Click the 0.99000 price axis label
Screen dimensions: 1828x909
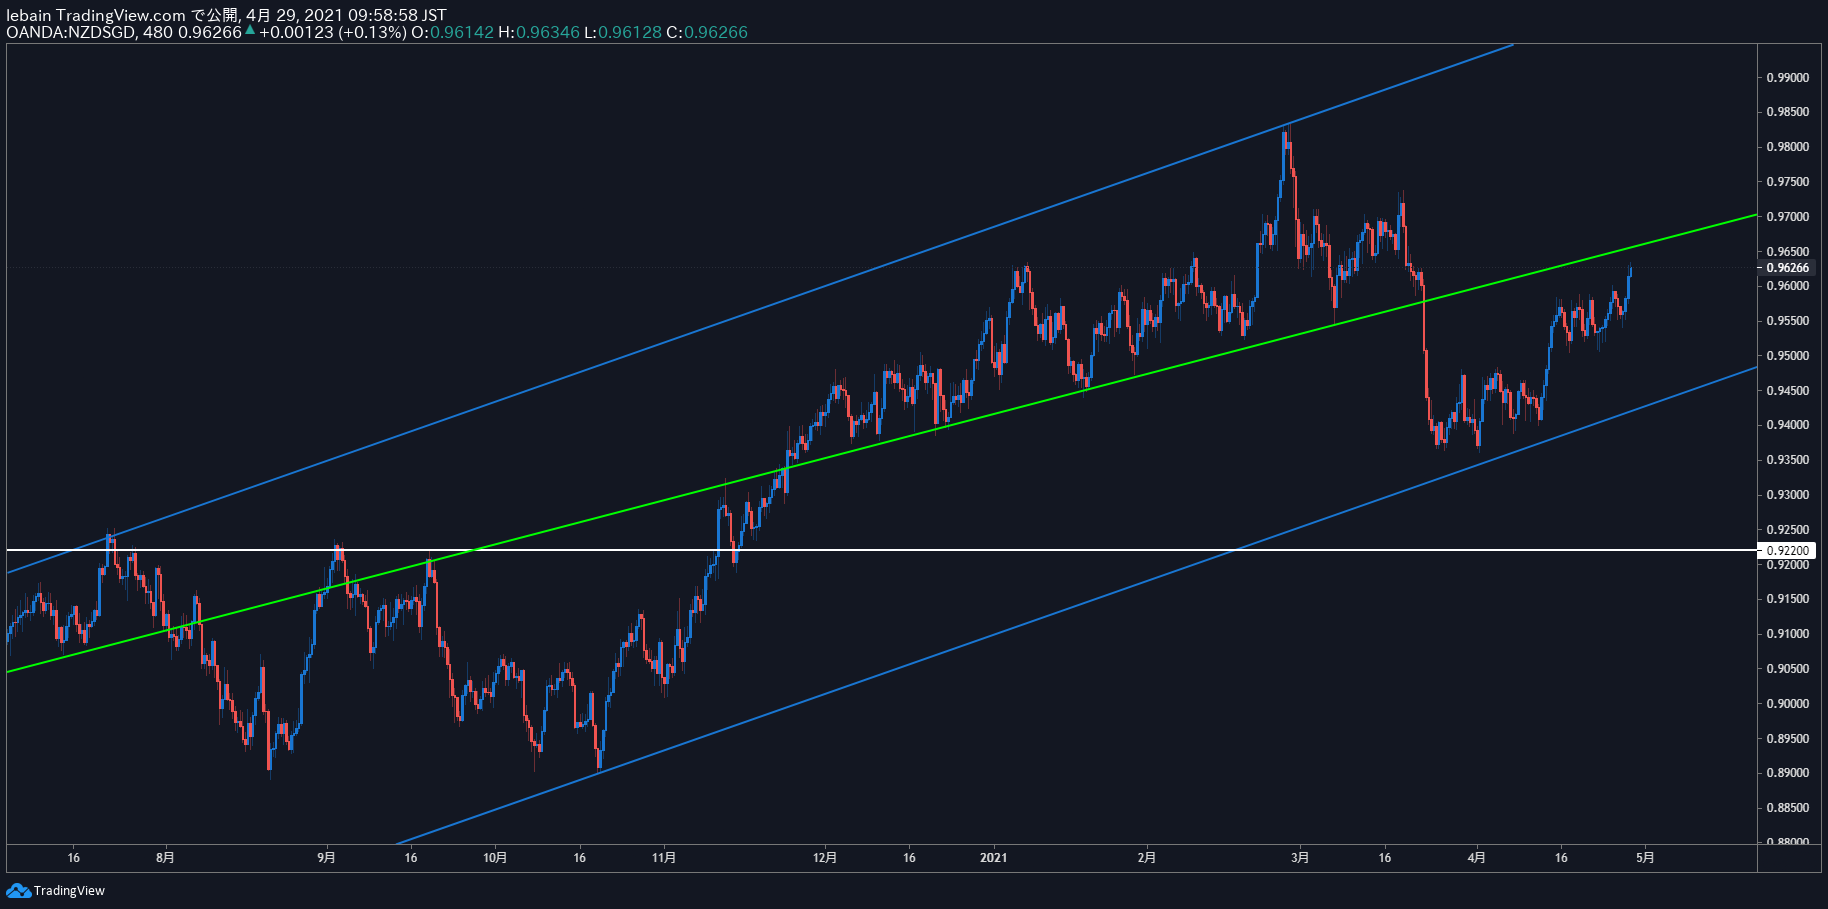coord(1787,77)
